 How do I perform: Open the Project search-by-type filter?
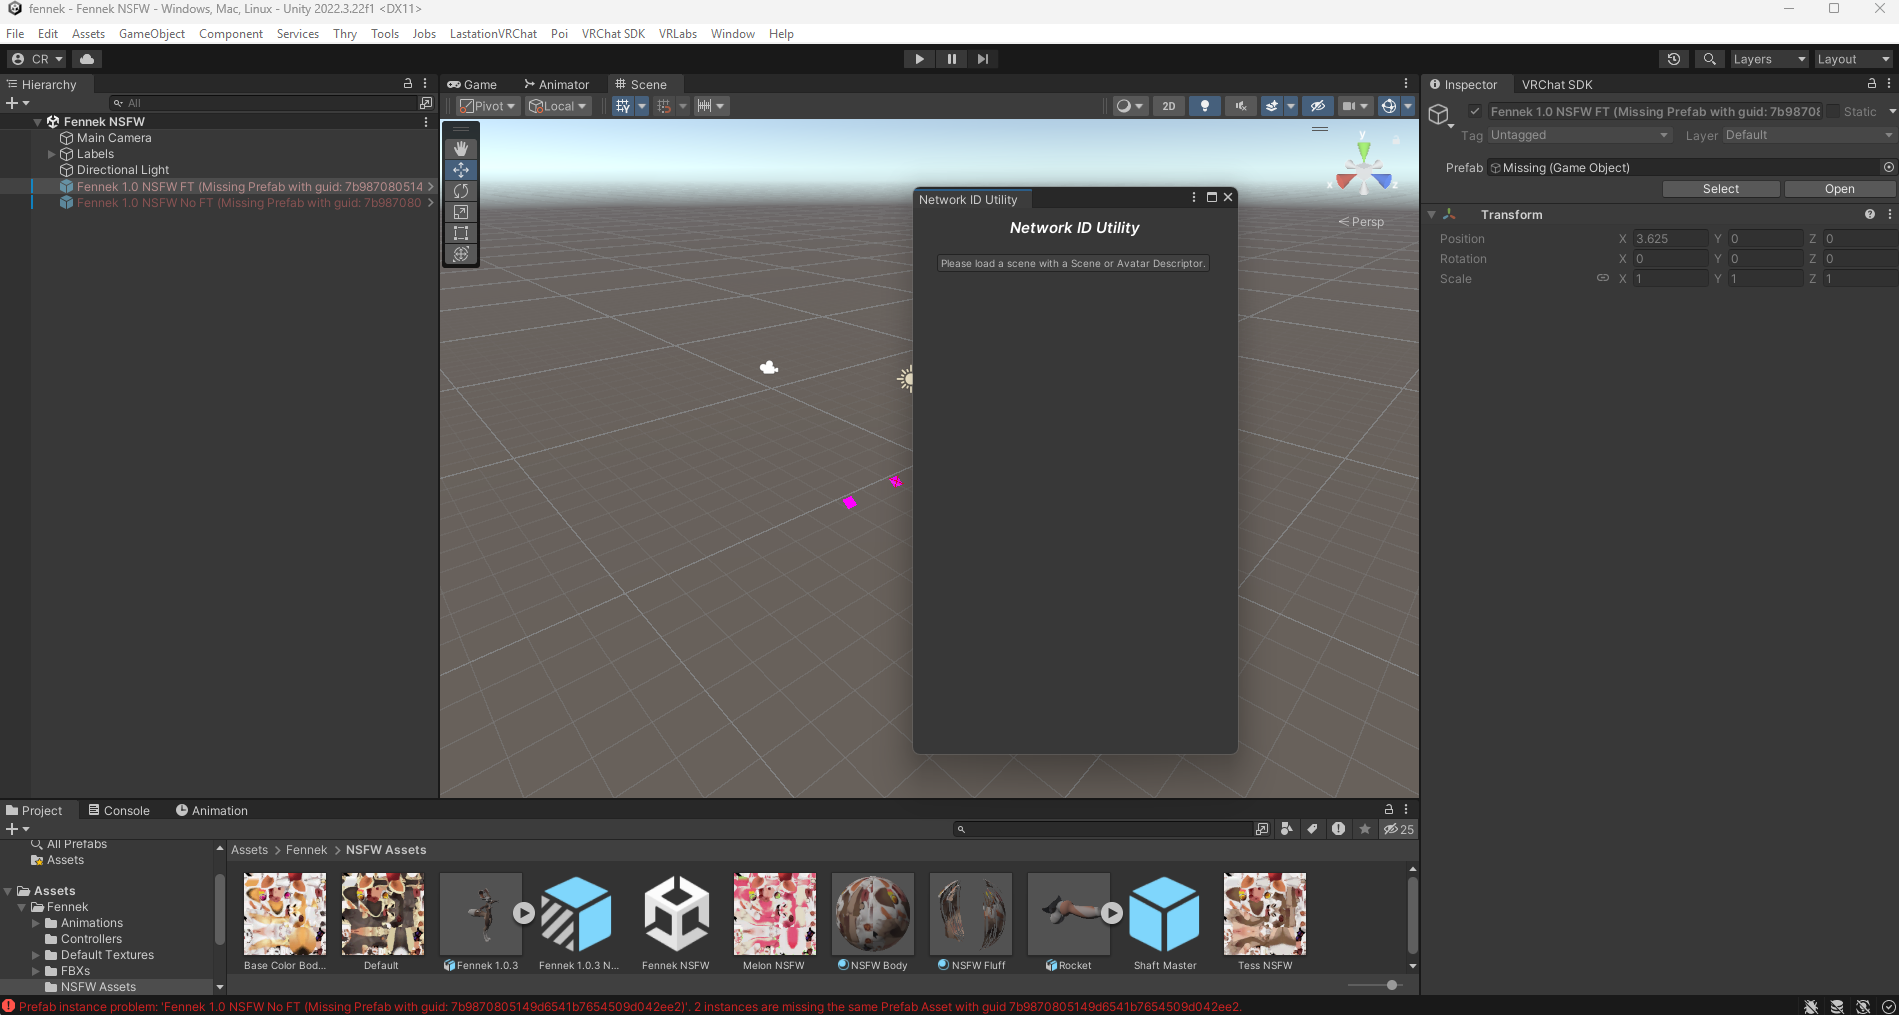click(x=1287, y=829)
